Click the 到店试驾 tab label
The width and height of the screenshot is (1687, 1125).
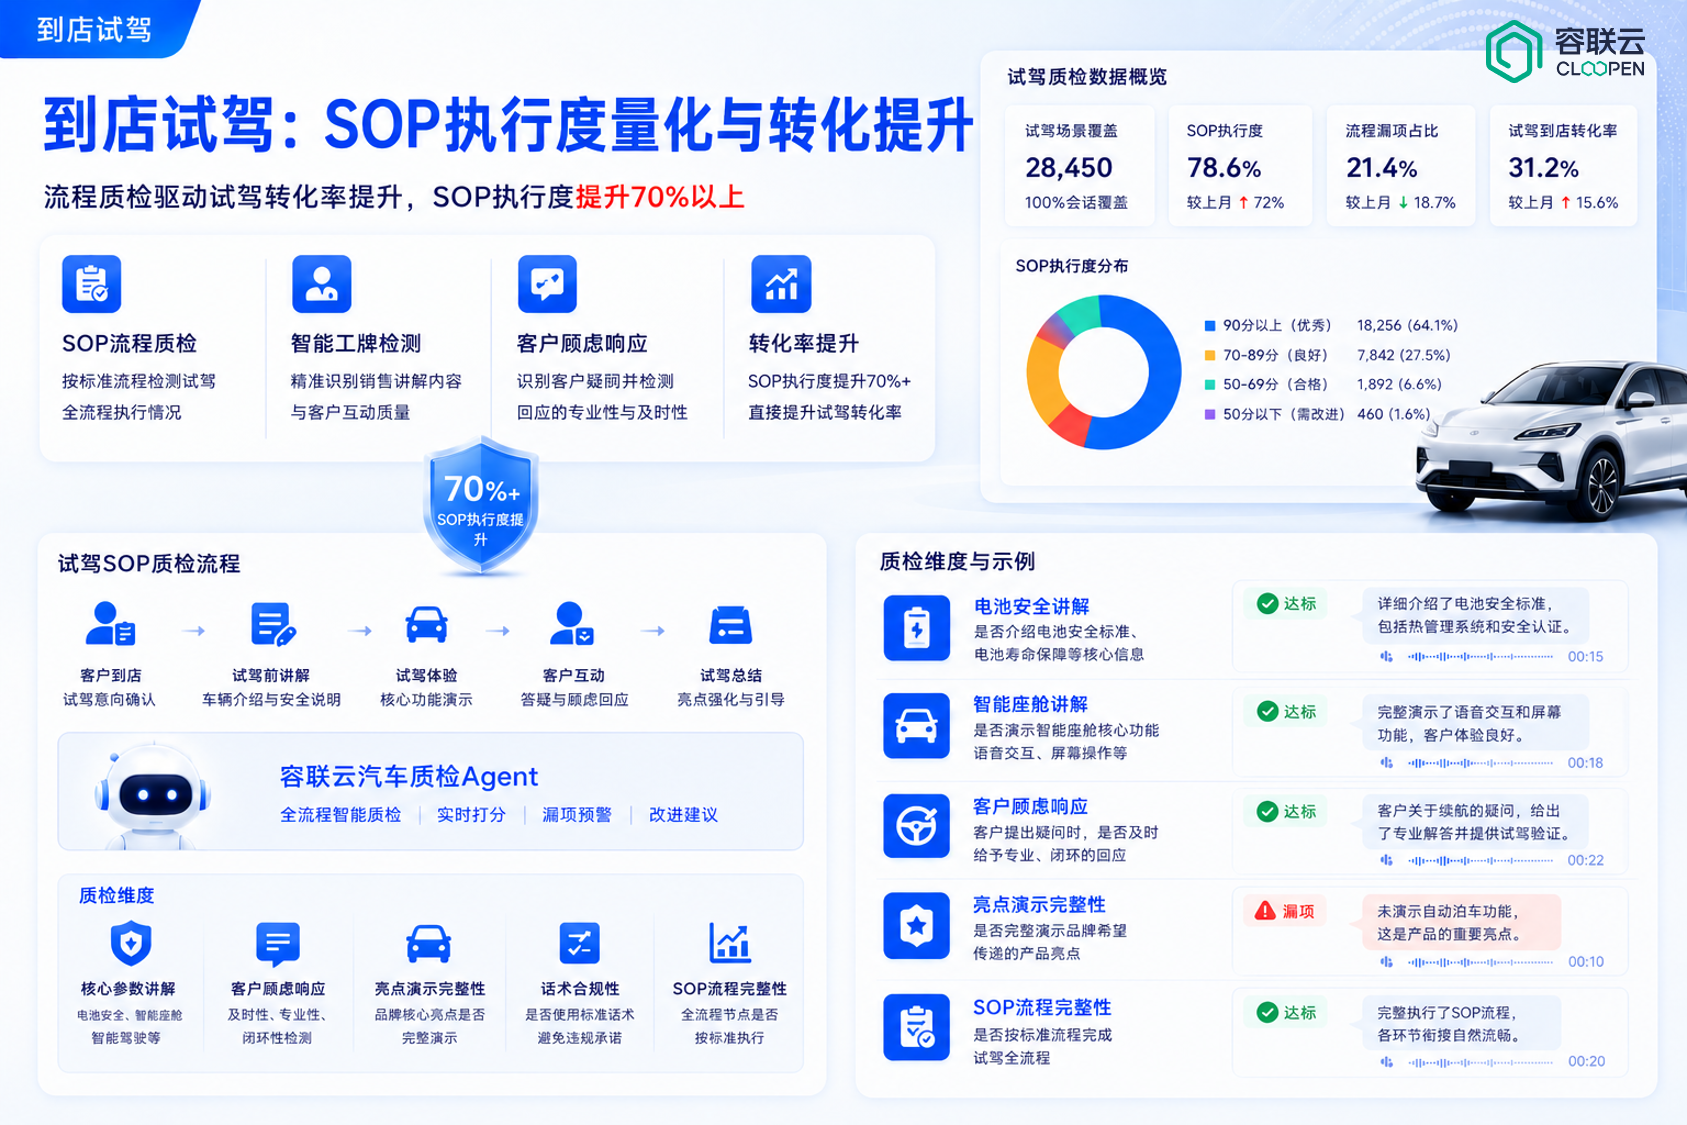pyautogui.click(x=94, y=30)
